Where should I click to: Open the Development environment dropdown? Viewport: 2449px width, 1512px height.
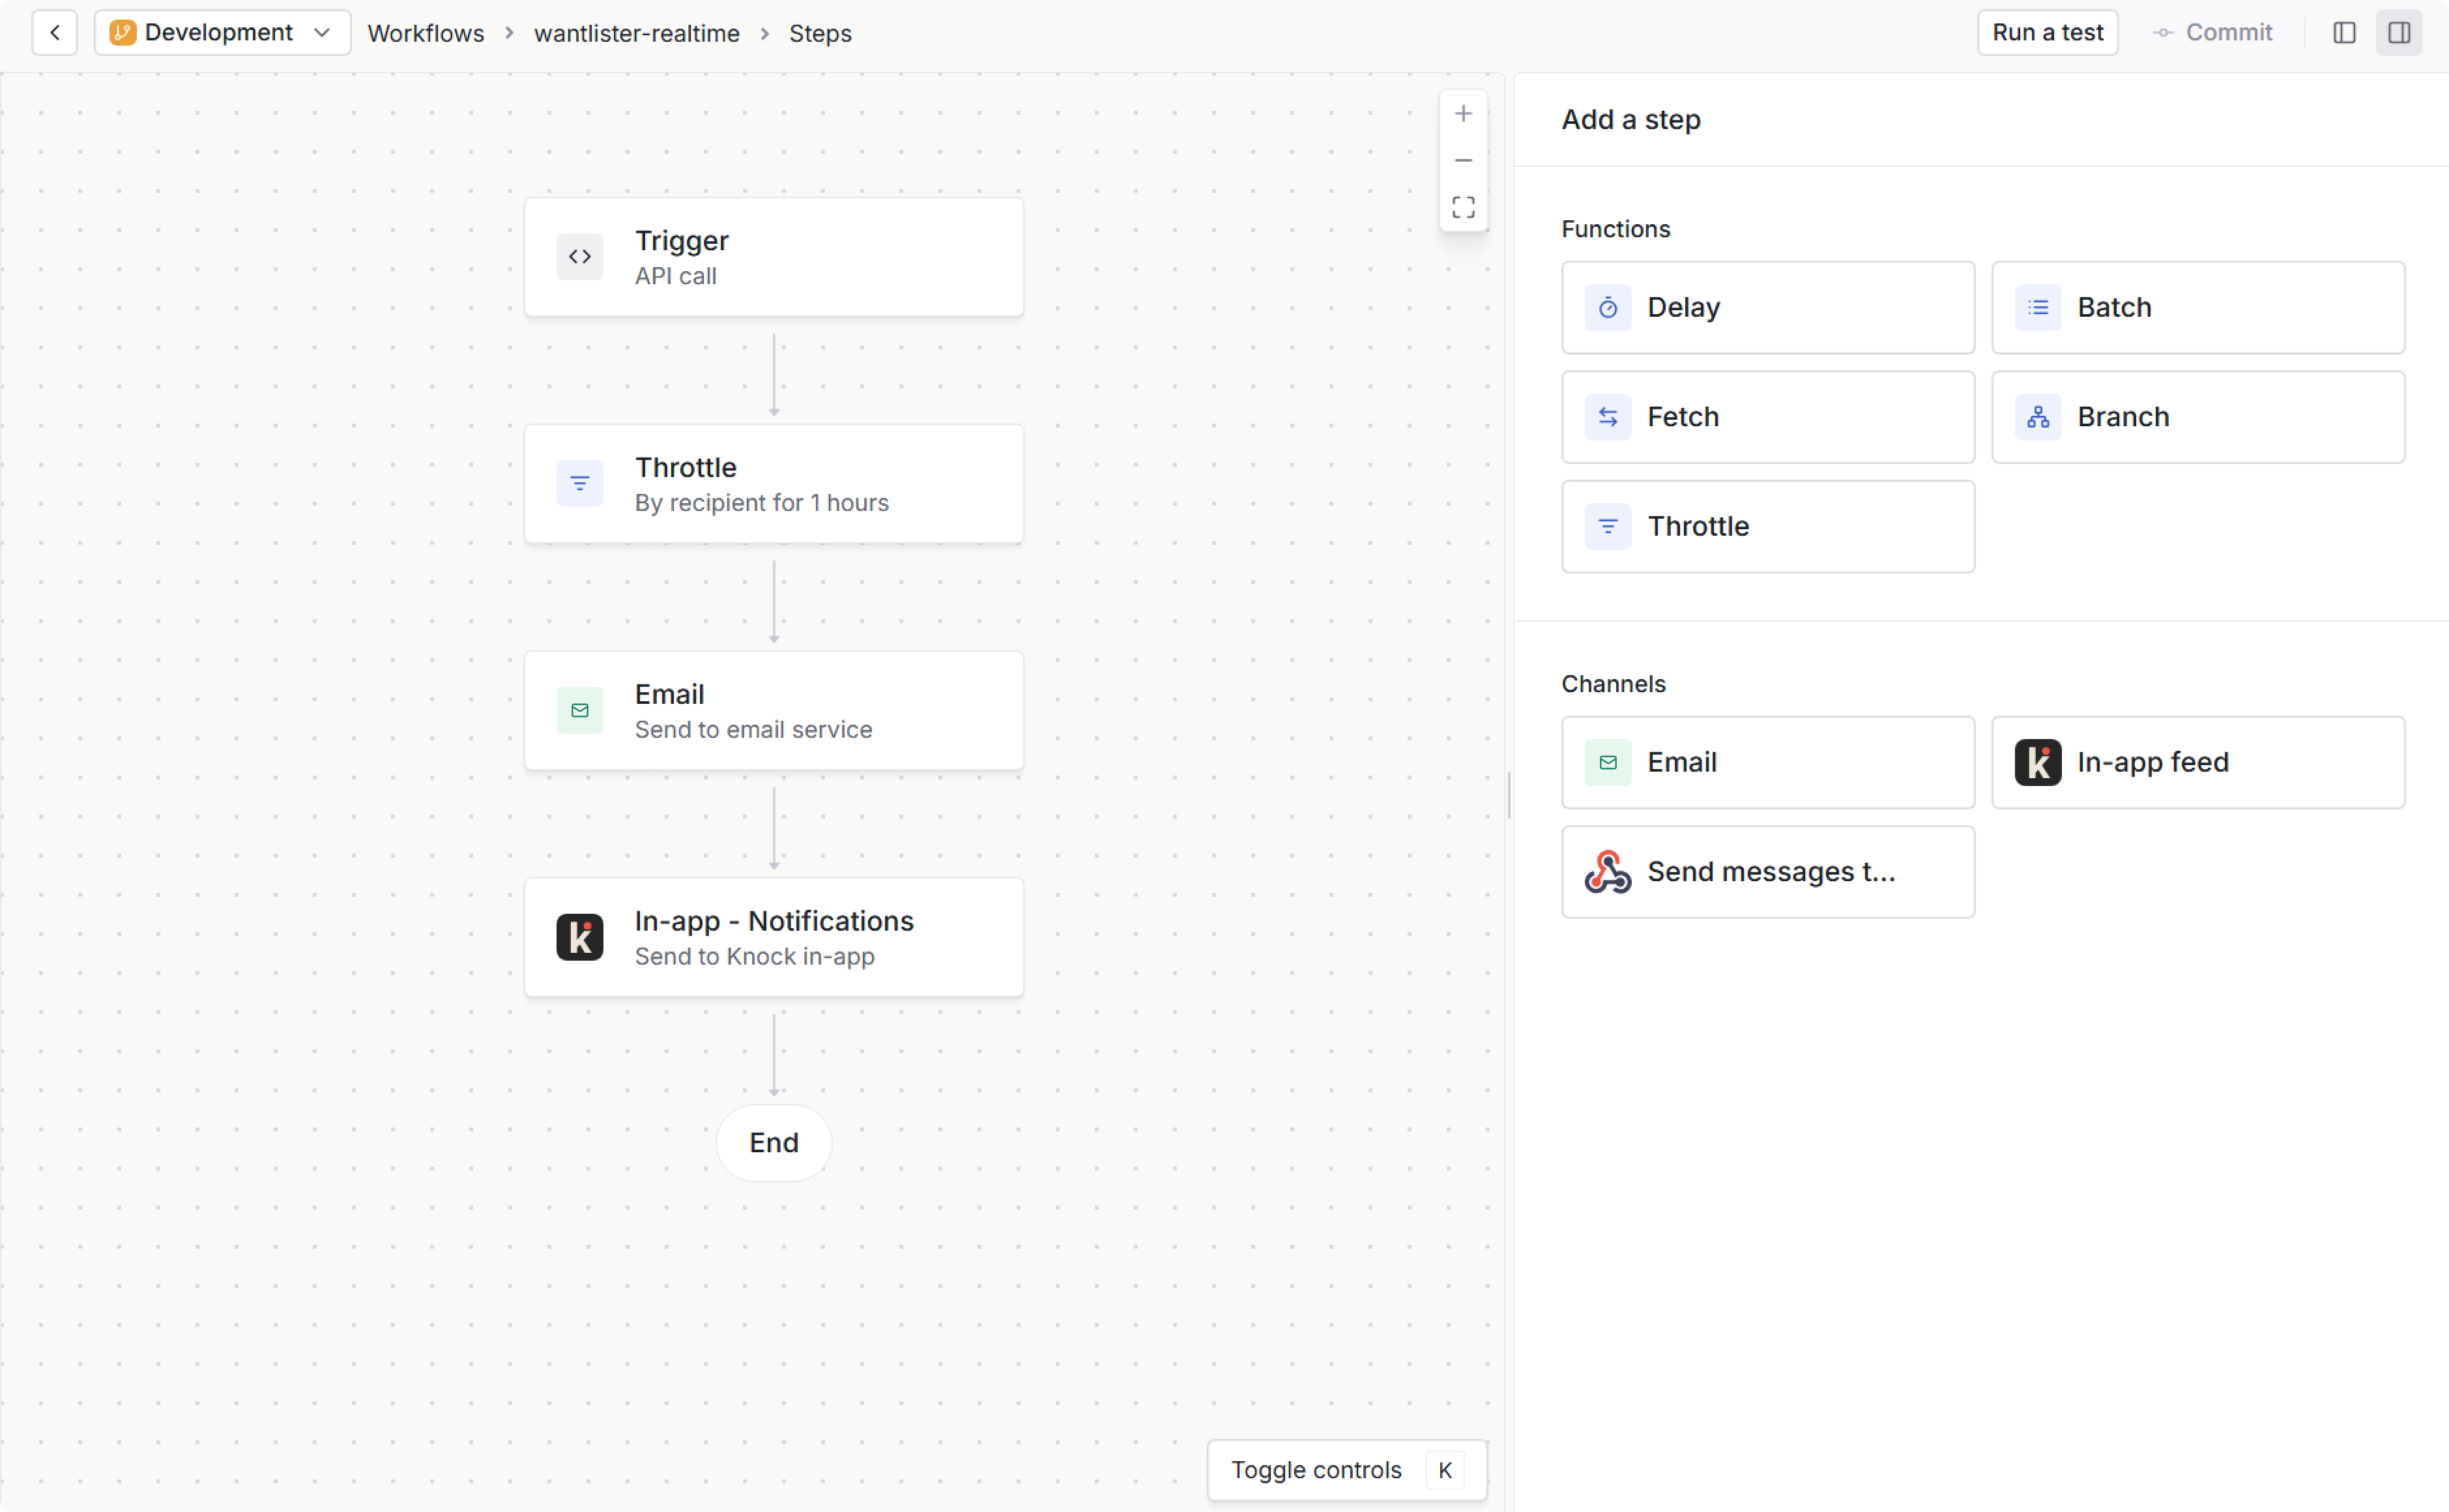pos(221,32)
